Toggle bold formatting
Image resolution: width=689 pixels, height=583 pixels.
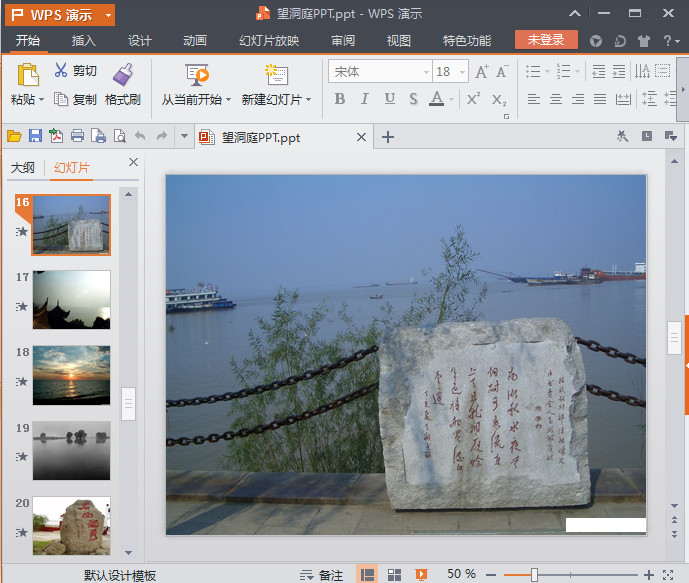[340, 99]
